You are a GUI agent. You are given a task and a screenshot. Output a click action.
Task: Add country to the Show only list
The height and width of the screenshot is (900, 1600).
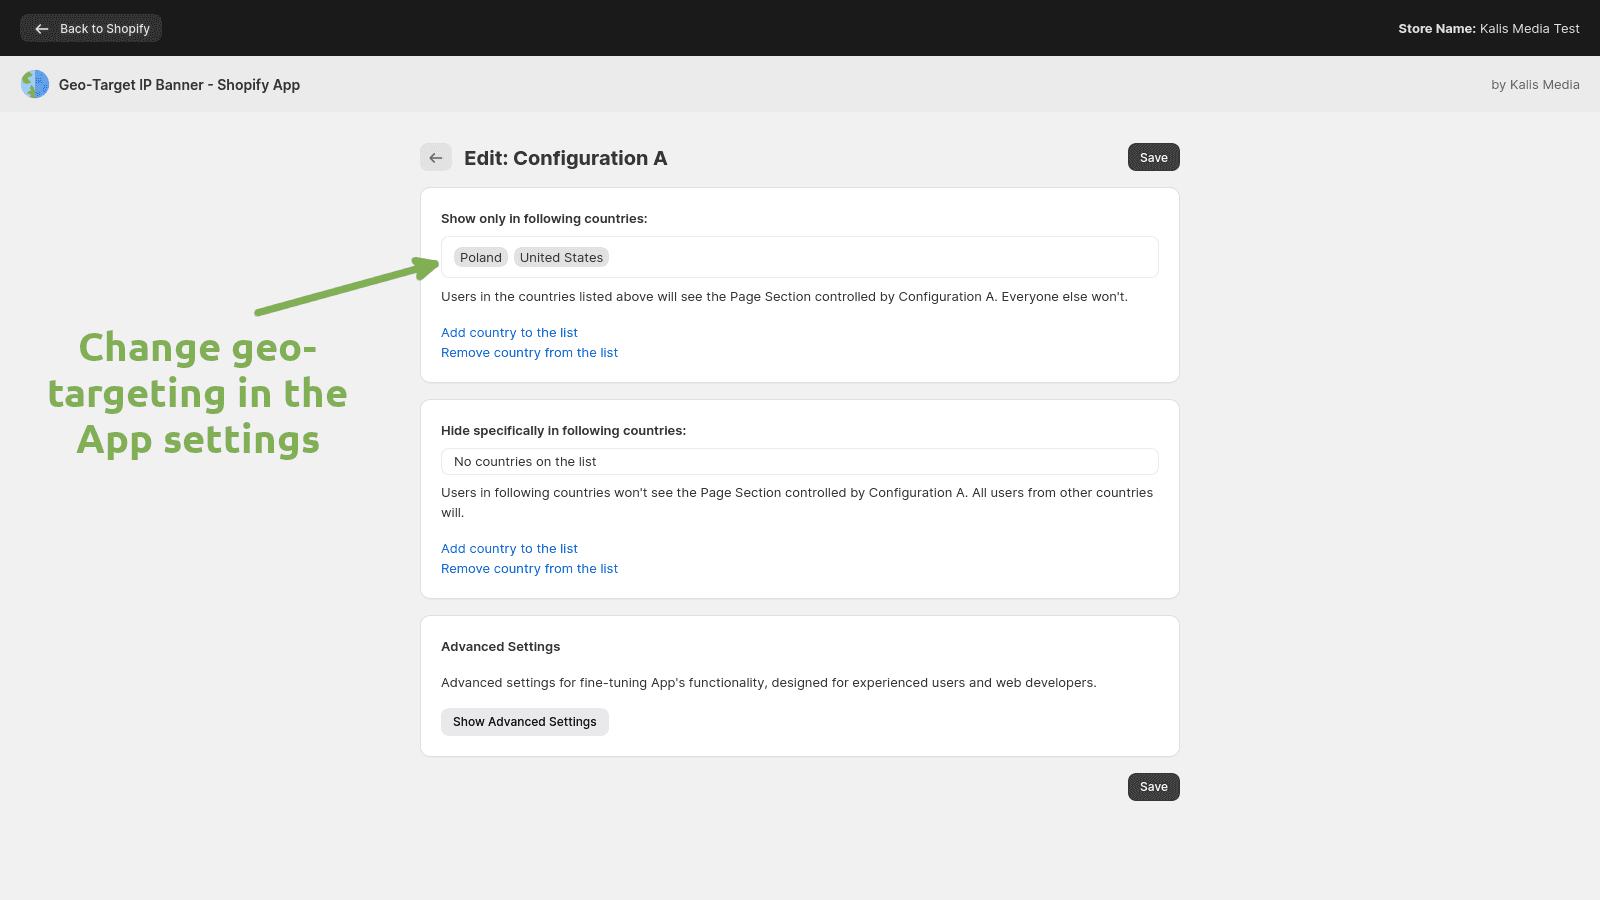coord(509,333)
